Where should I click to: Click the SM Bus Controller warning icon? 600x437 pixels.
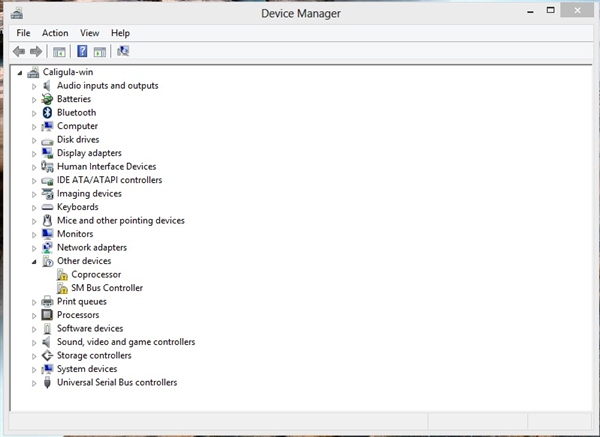(62, 288)
